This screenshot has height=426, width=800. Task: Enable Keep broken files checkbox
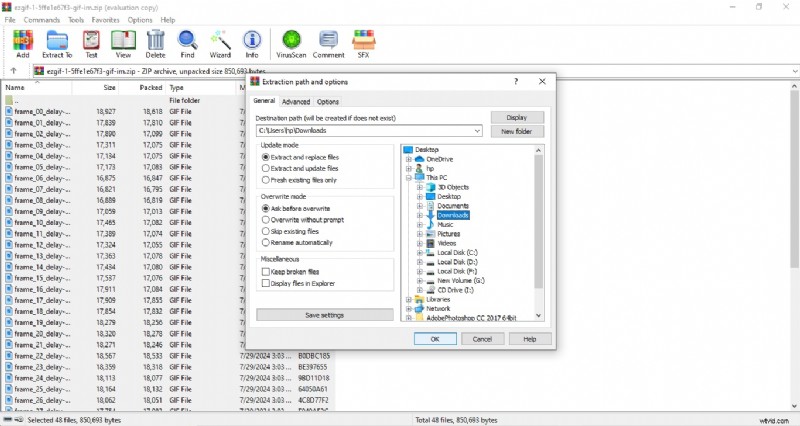(x=265, y=272)
